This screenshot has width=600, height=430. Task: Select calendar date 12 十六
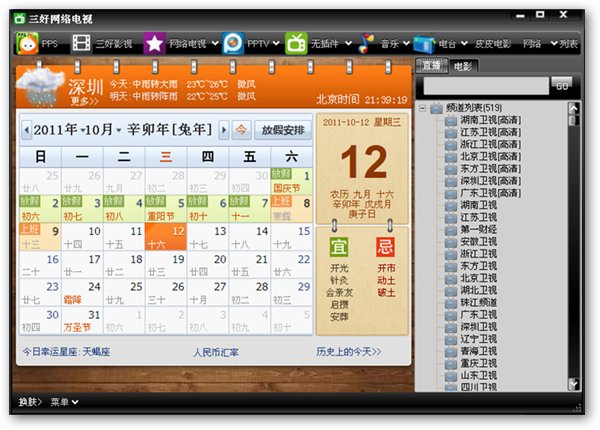(x=166, y=237)
